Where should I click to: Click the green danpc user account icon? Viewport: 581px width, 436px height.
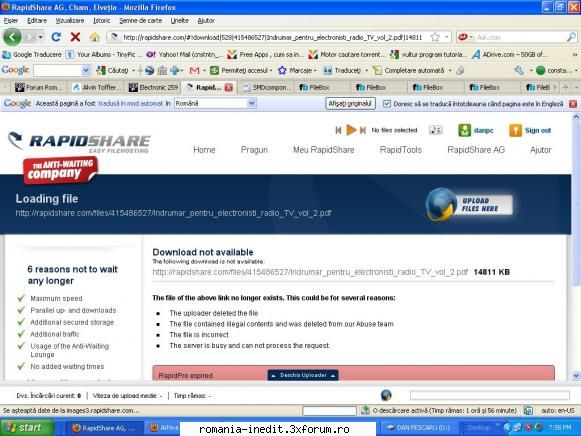(x=464, y=130)
